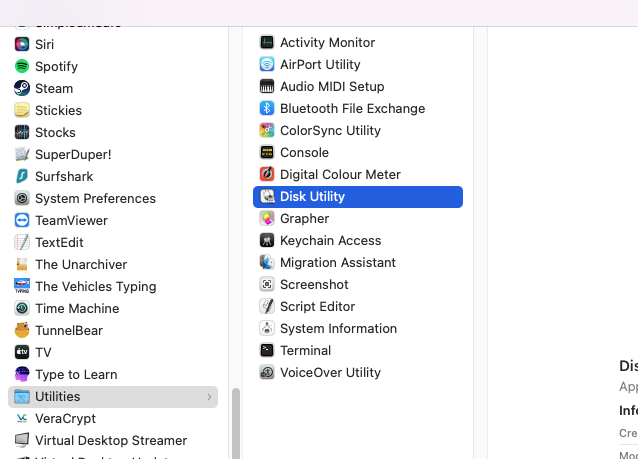Select the Siri app icon
Screen dimensions: 638x459
22,44
